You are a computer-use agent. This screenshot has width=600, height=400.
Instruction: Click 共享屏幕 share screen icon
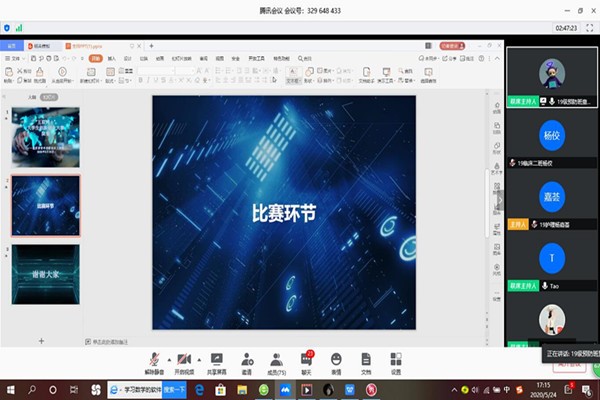[x=217, y=361]
